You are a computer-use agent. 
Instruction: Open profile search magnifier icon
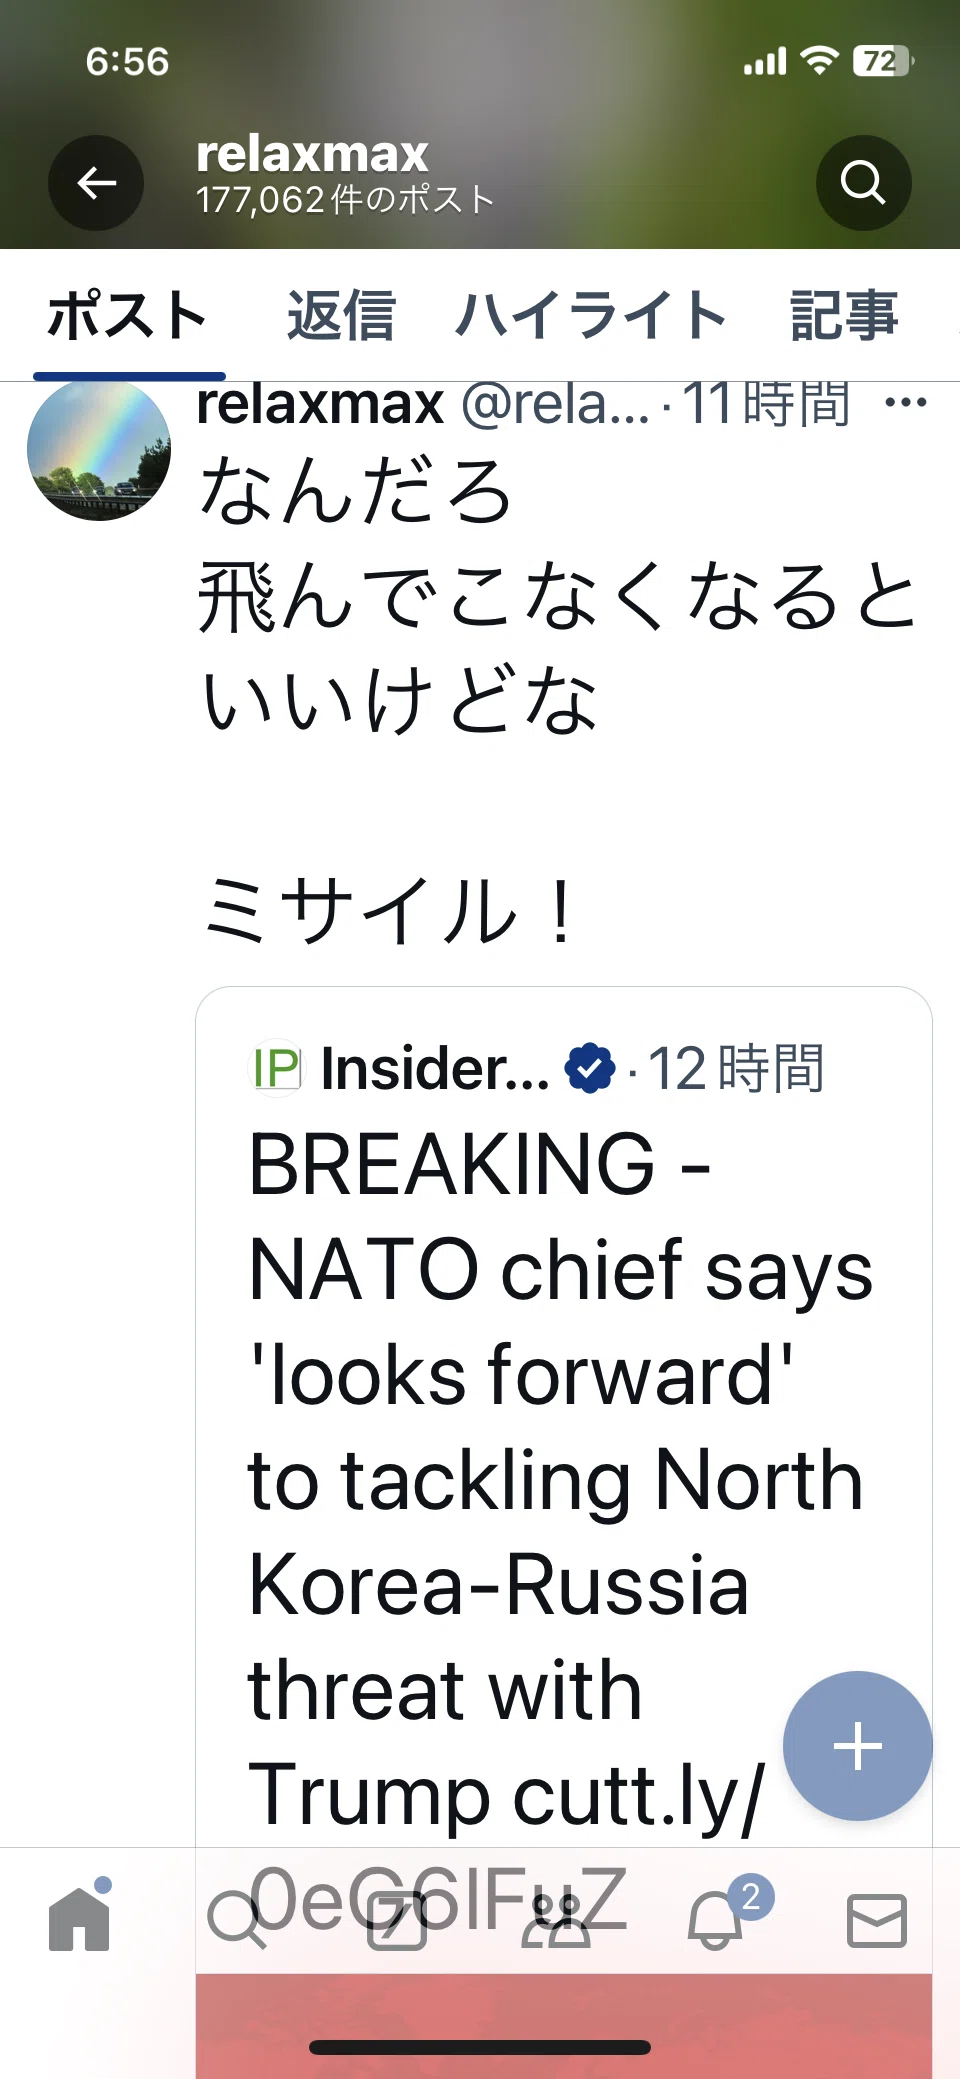(863, 183)
